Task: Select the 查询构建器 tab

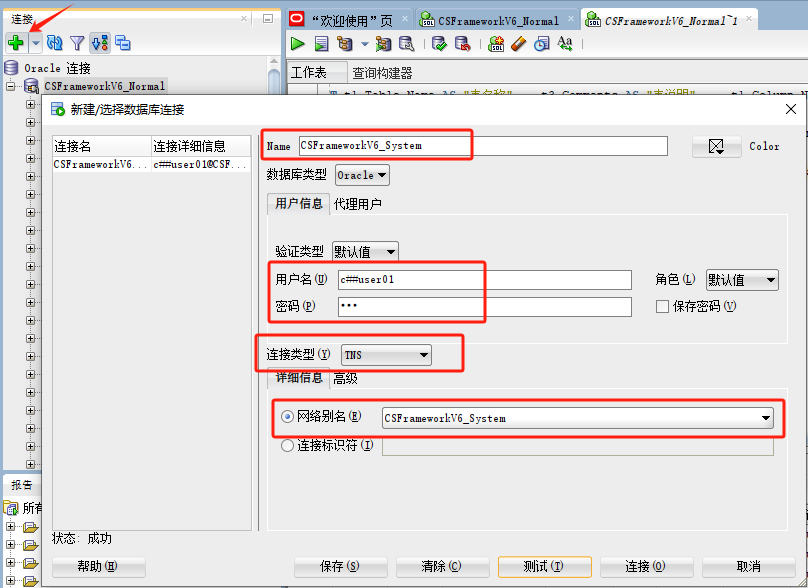Action: pos(382,73)
